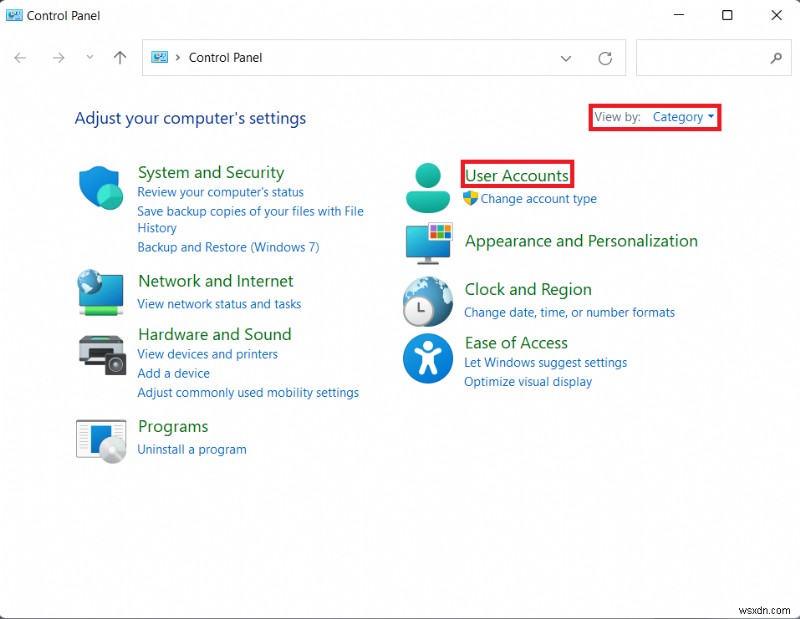This screenshot has width=800, height=619.
Task: Open Appearance and Personalization monitor icon
Action: (429, 243)
